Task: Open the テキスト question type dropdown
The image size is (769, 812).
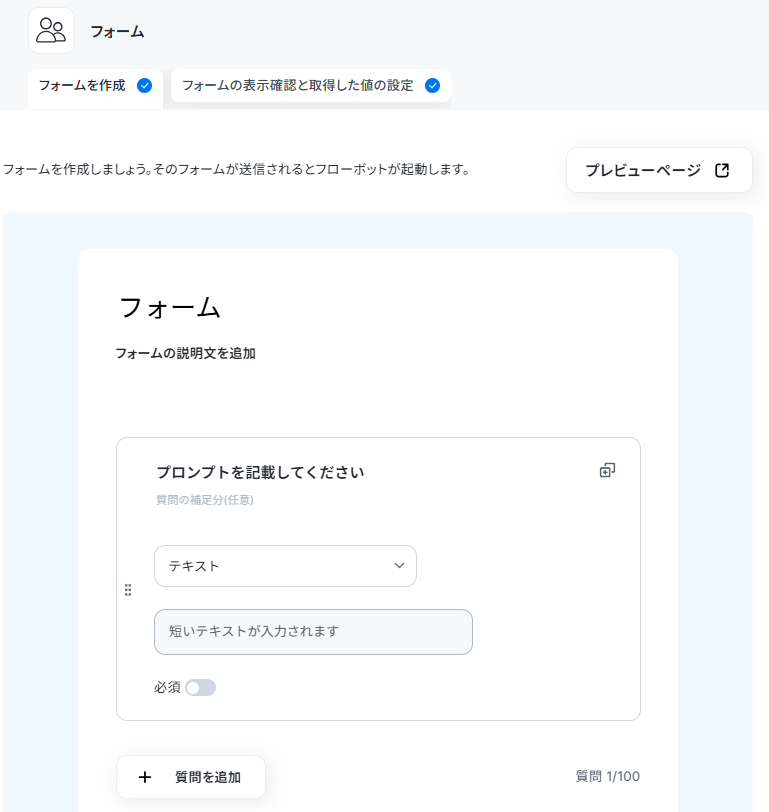Action: pyautogui.click(x=285, y=566)
